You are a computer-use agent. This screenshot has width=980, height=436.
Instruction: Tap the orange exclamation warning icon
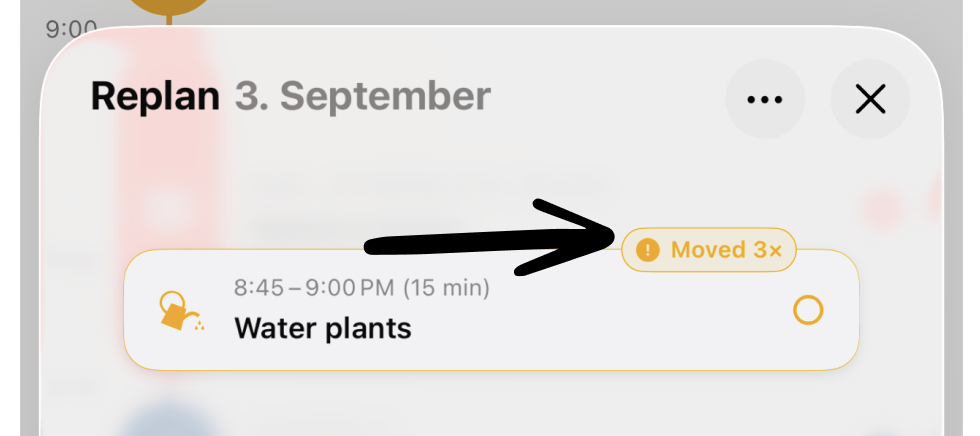tap(648, 250)
